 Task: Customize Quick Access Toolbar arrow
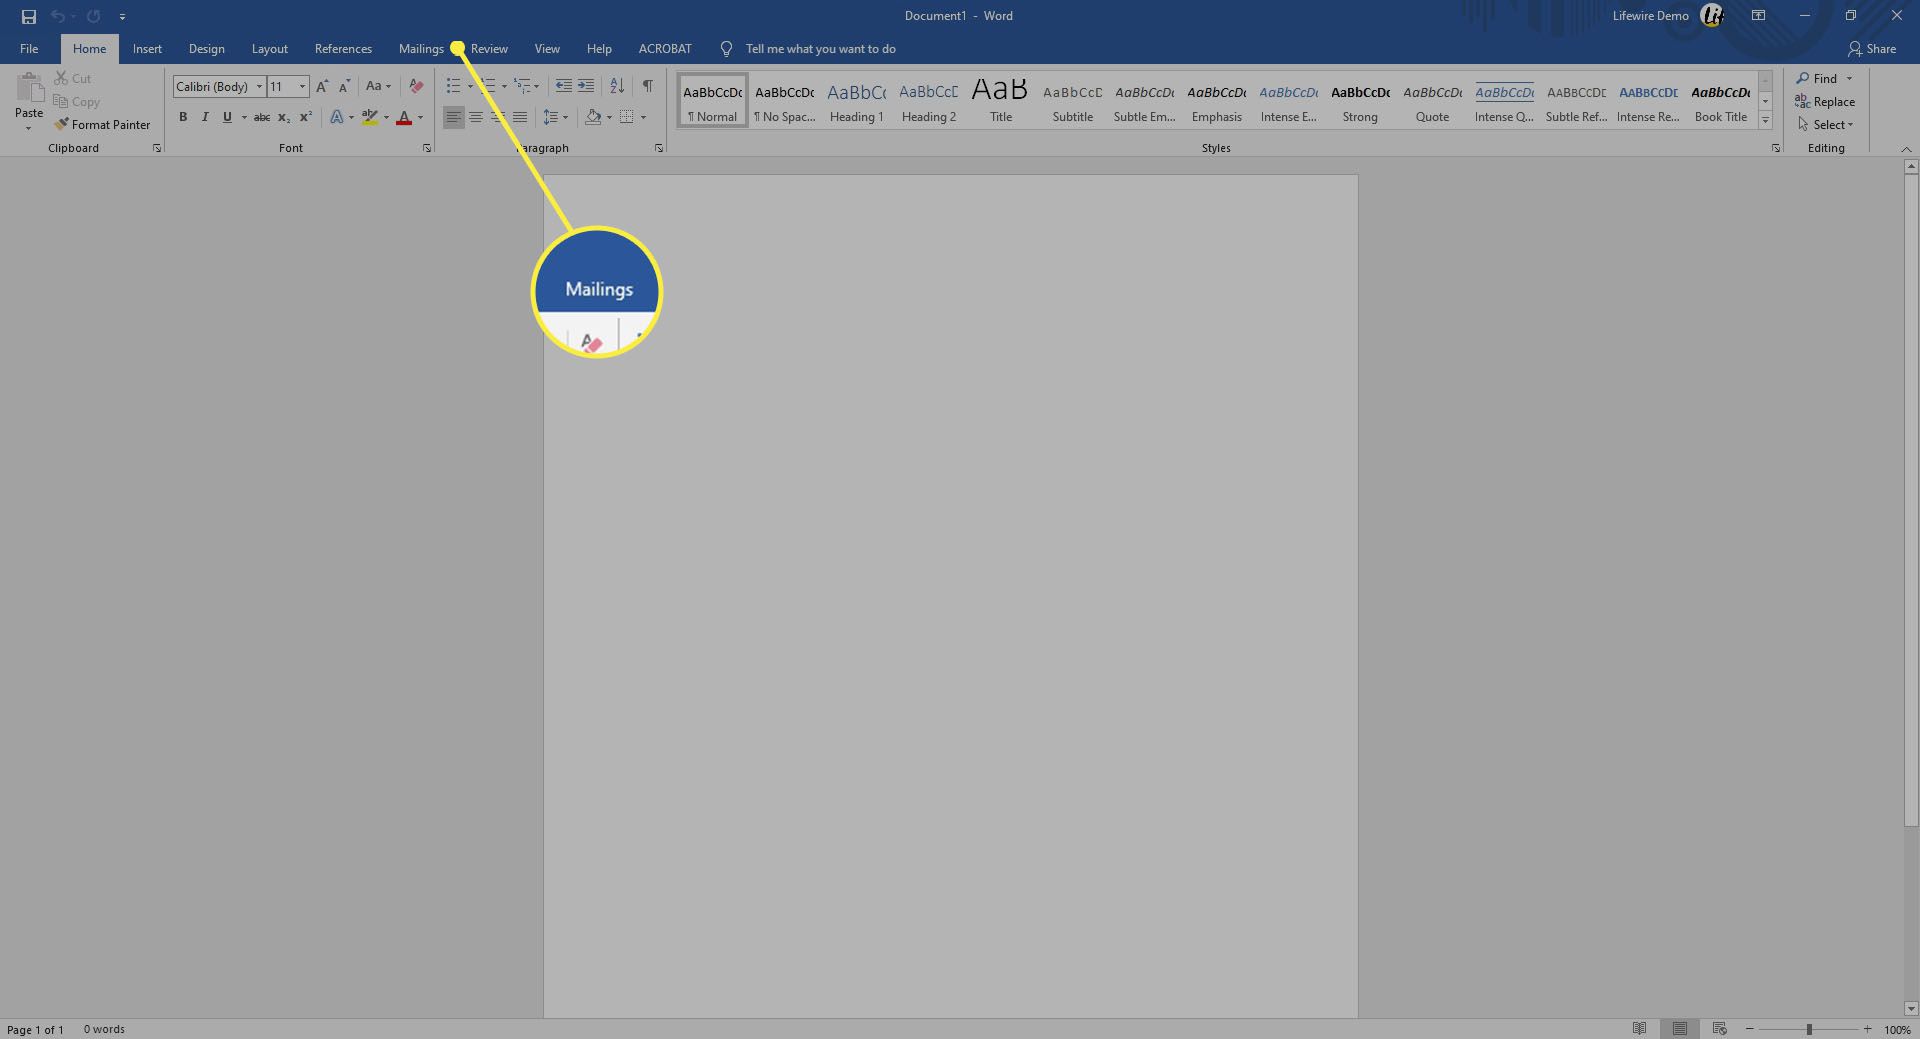122,16
